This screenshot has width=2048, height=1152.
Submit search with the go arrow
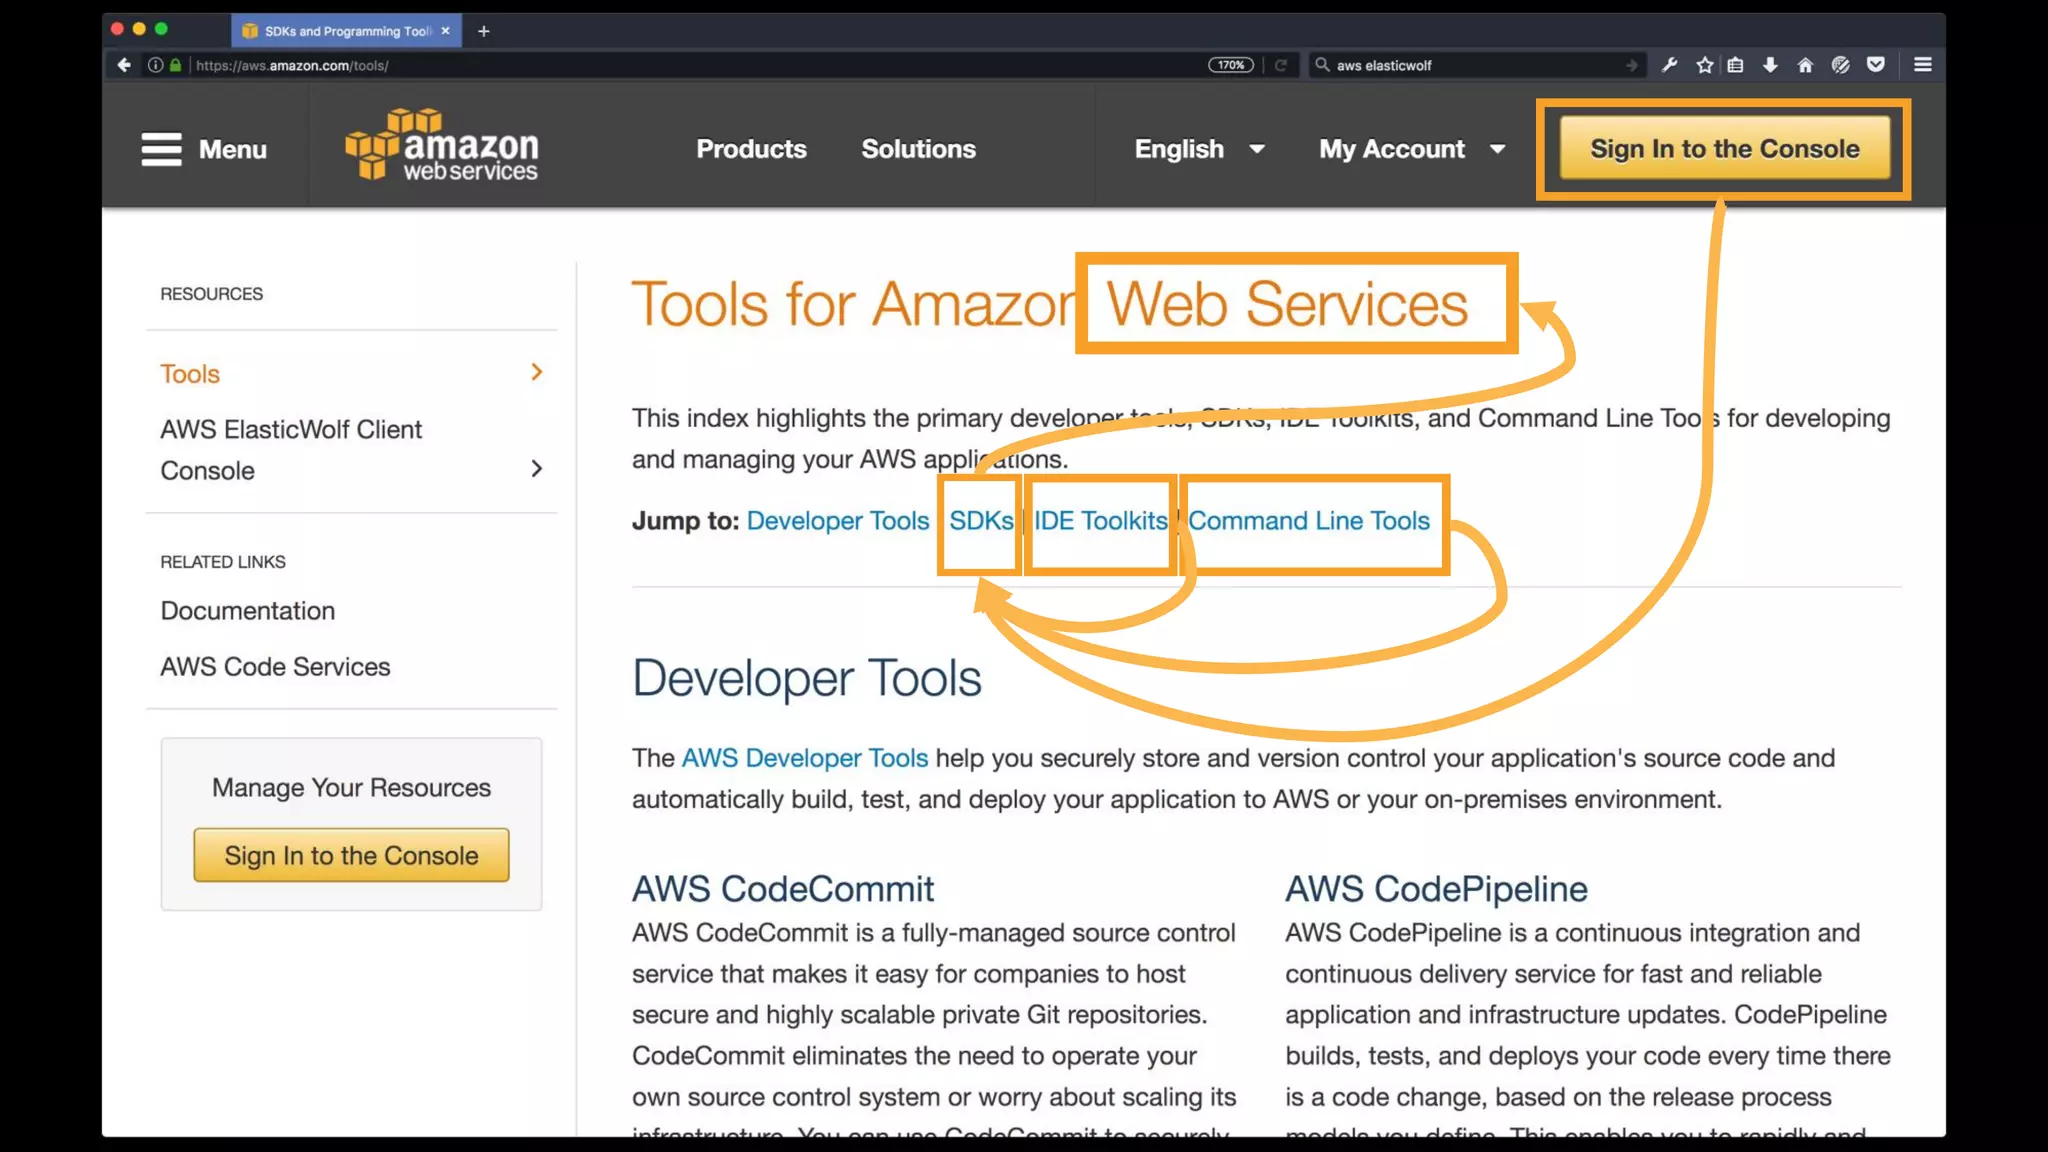[x=1631, y=65]
